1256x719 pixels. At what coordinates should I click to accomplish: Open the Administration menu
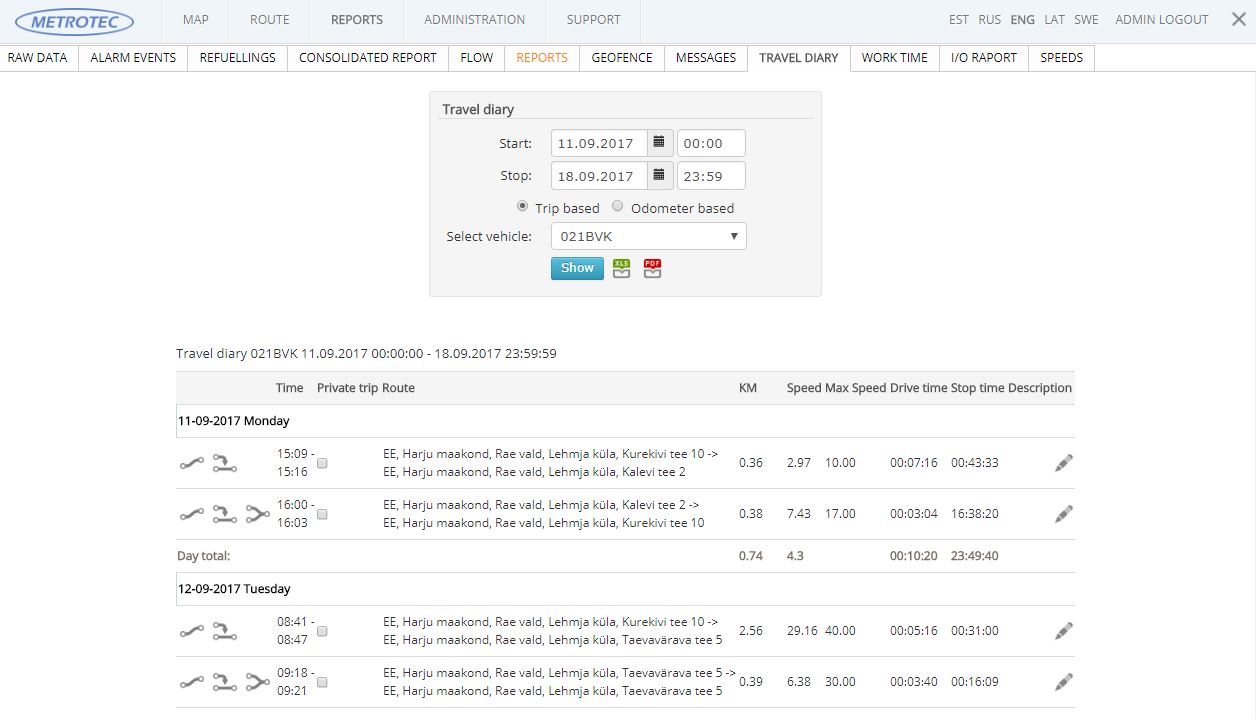coord(474,20)
